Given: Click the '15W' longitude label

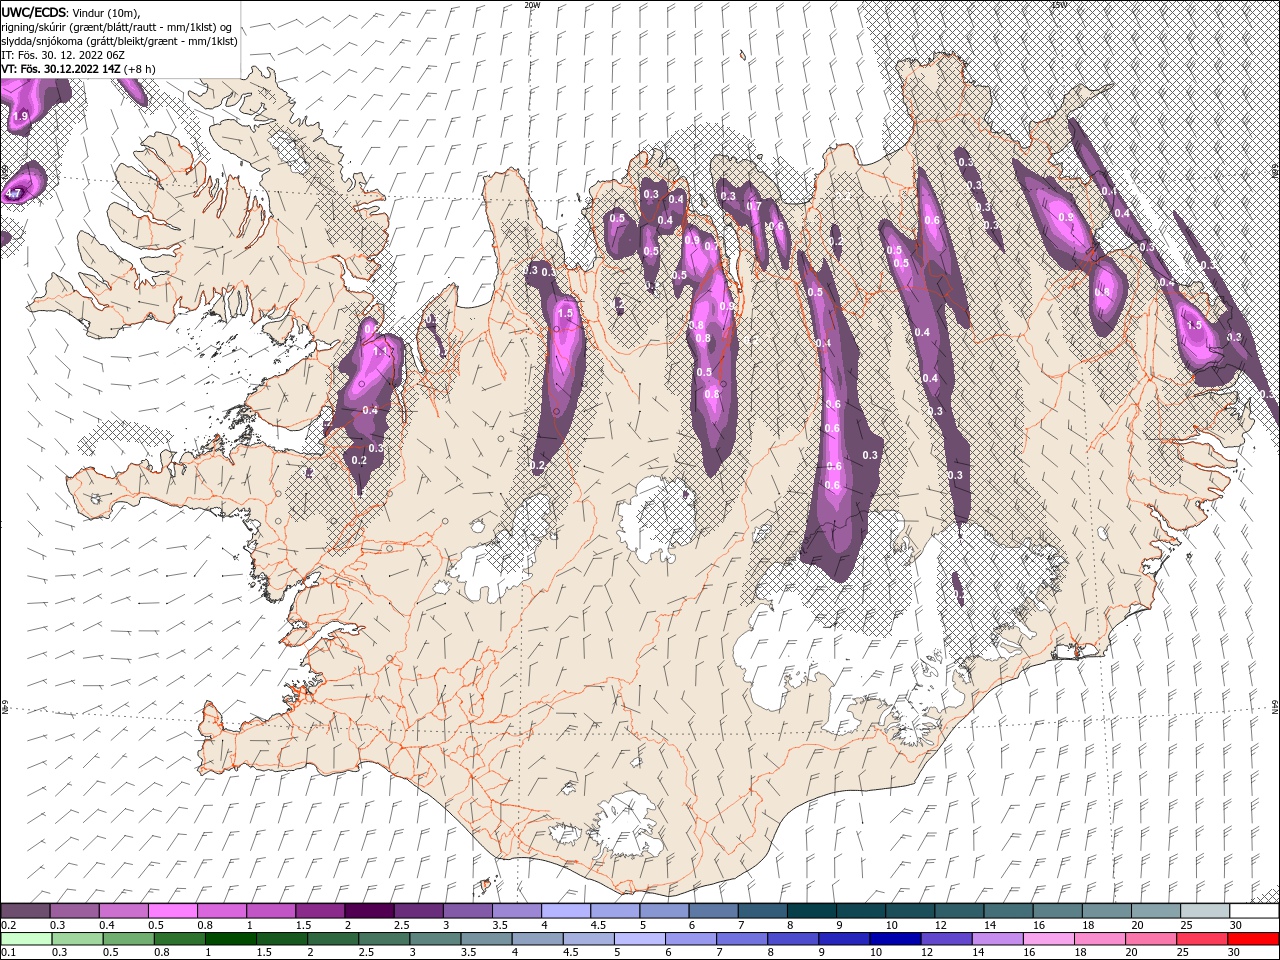Looking at the screenshot, I should point(1059,4).
